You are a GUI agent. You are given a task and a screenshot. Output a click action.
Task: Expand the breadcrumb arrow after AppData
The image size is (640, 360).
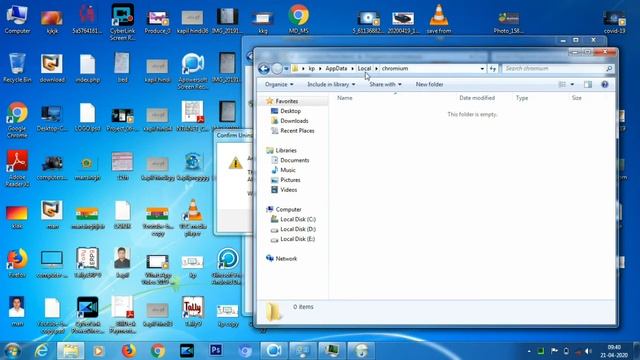tap(352, 69)
